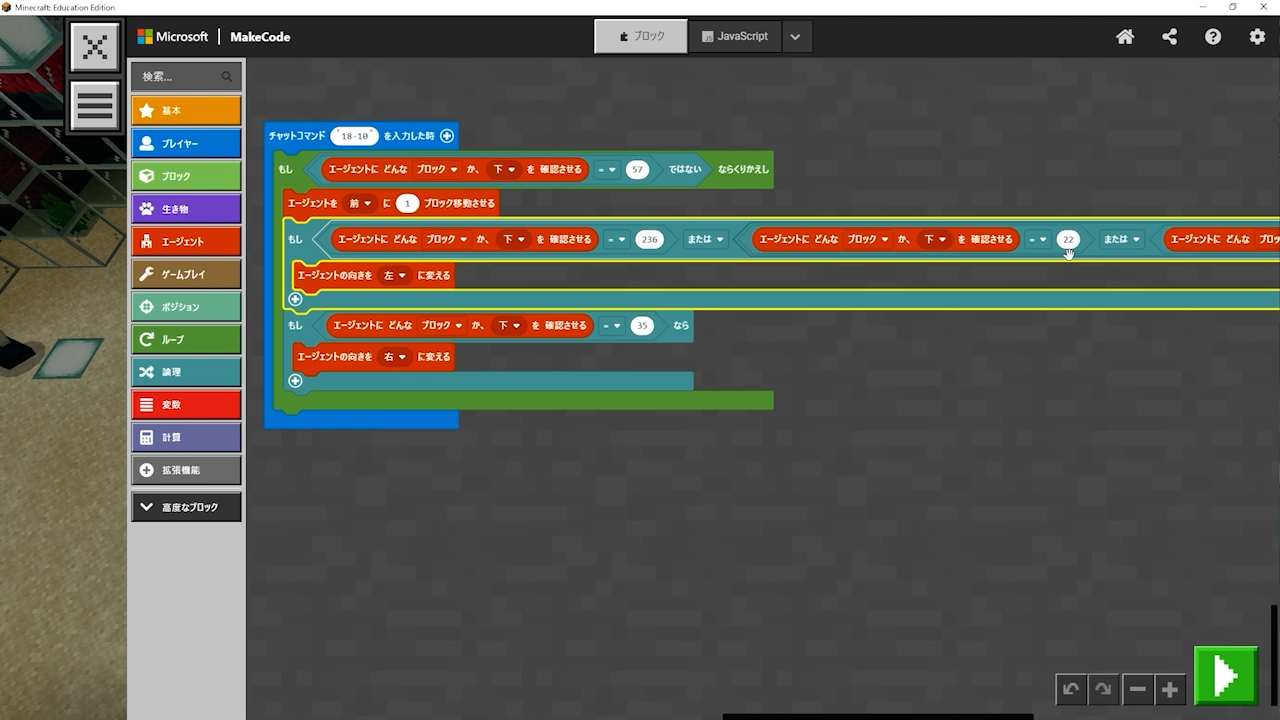The width and height of the screenshot is (1280, 720).
Task: Edit the value 236 in the comparison
Action: point(649,240)
